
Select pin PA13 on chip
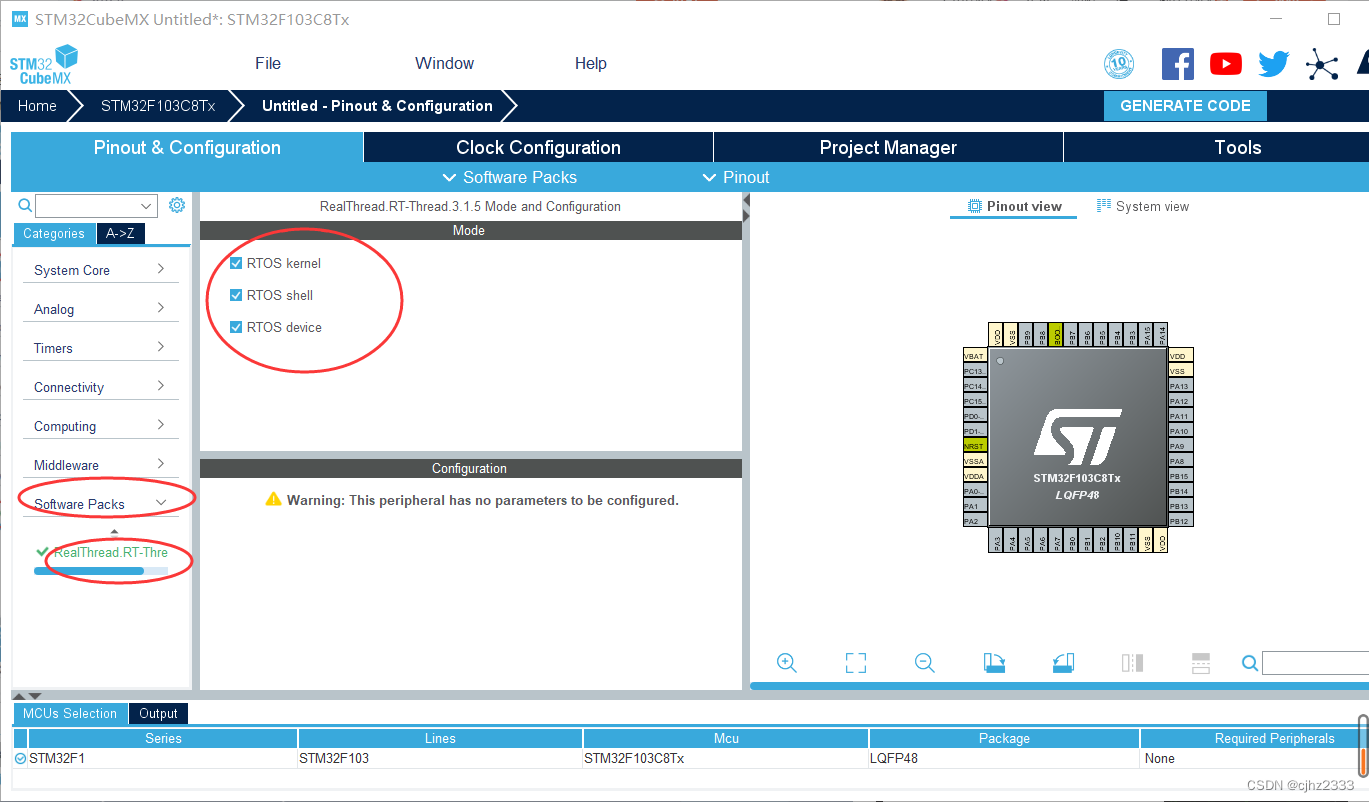1180,386
